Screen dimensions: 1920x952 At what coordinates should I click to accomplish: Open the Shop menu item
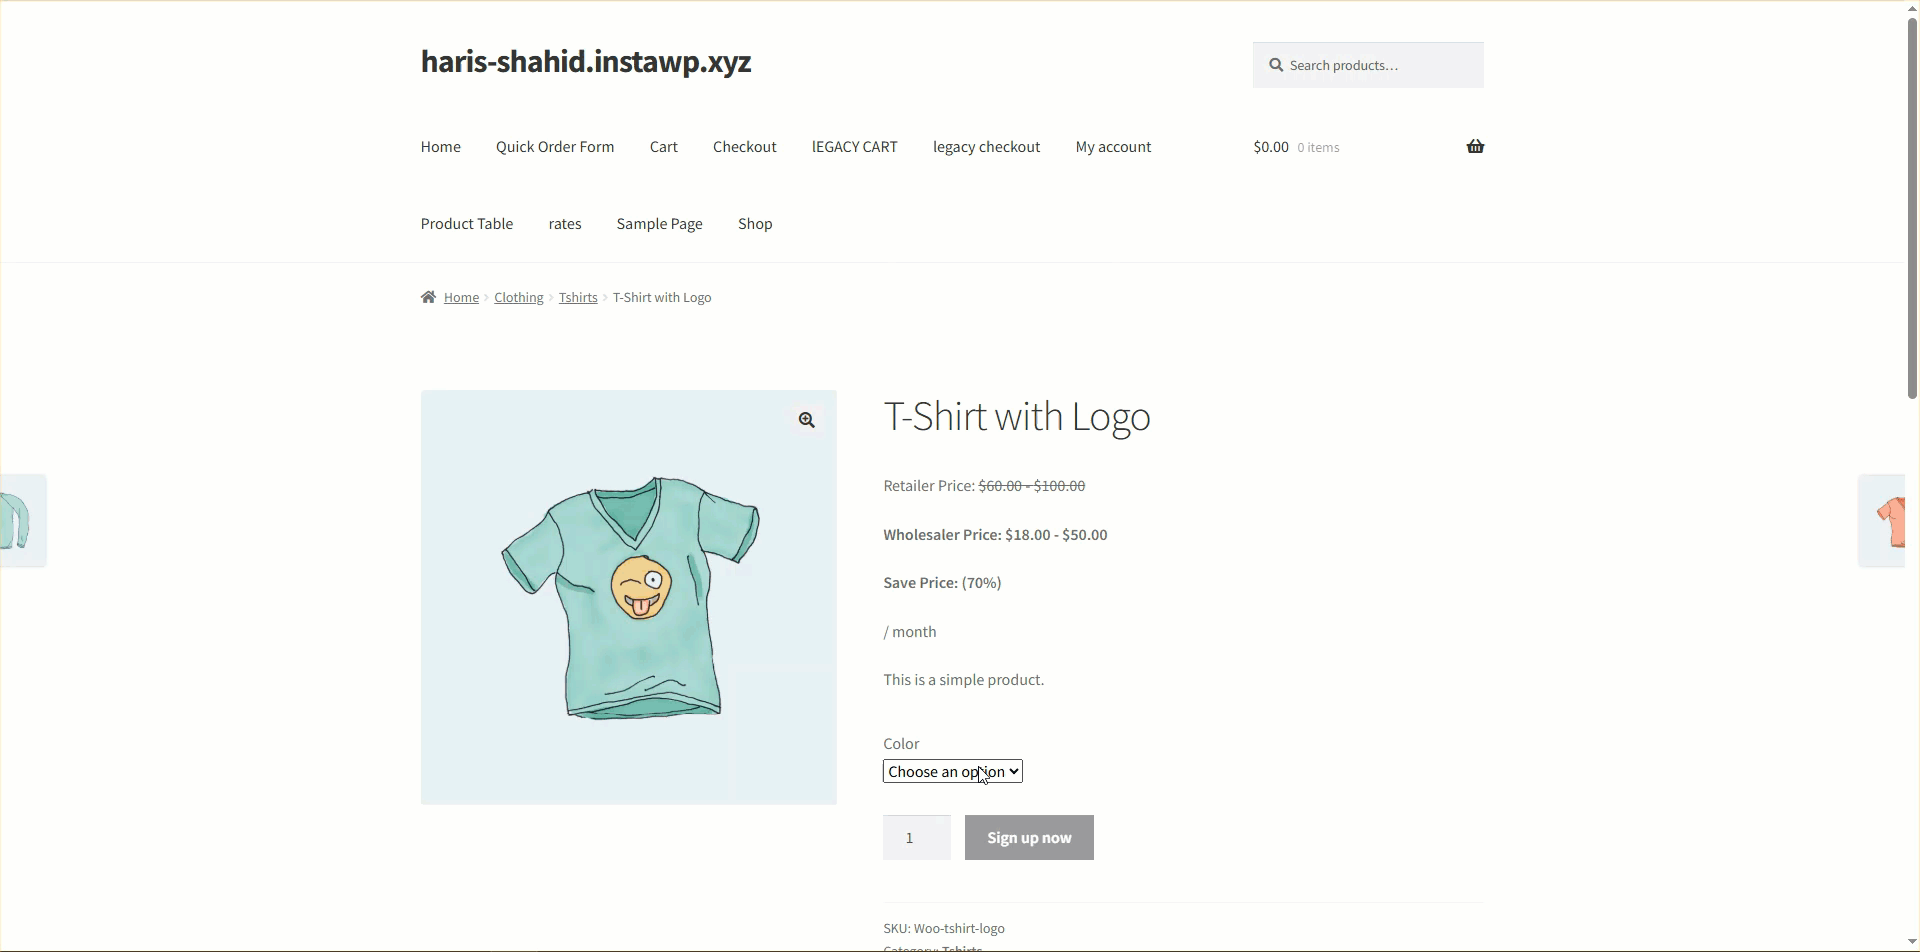click(755, 224)
